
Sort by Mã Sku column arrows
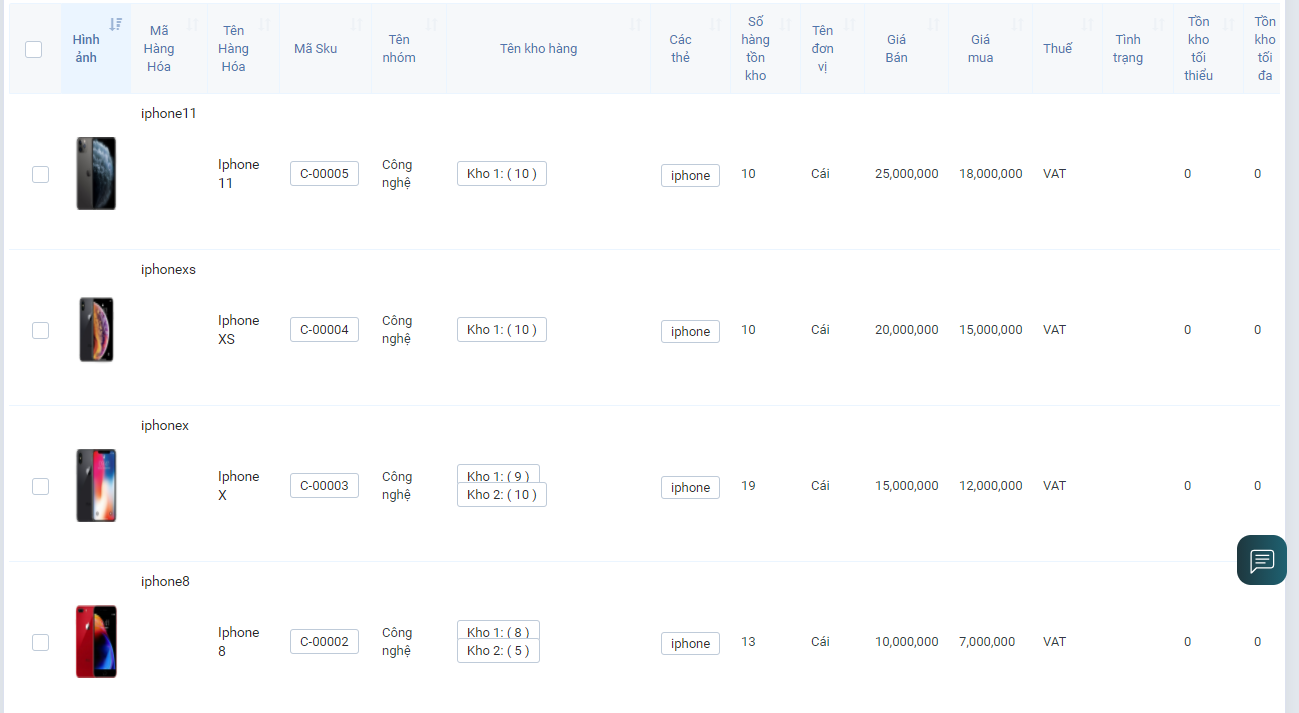coord(357,24)
